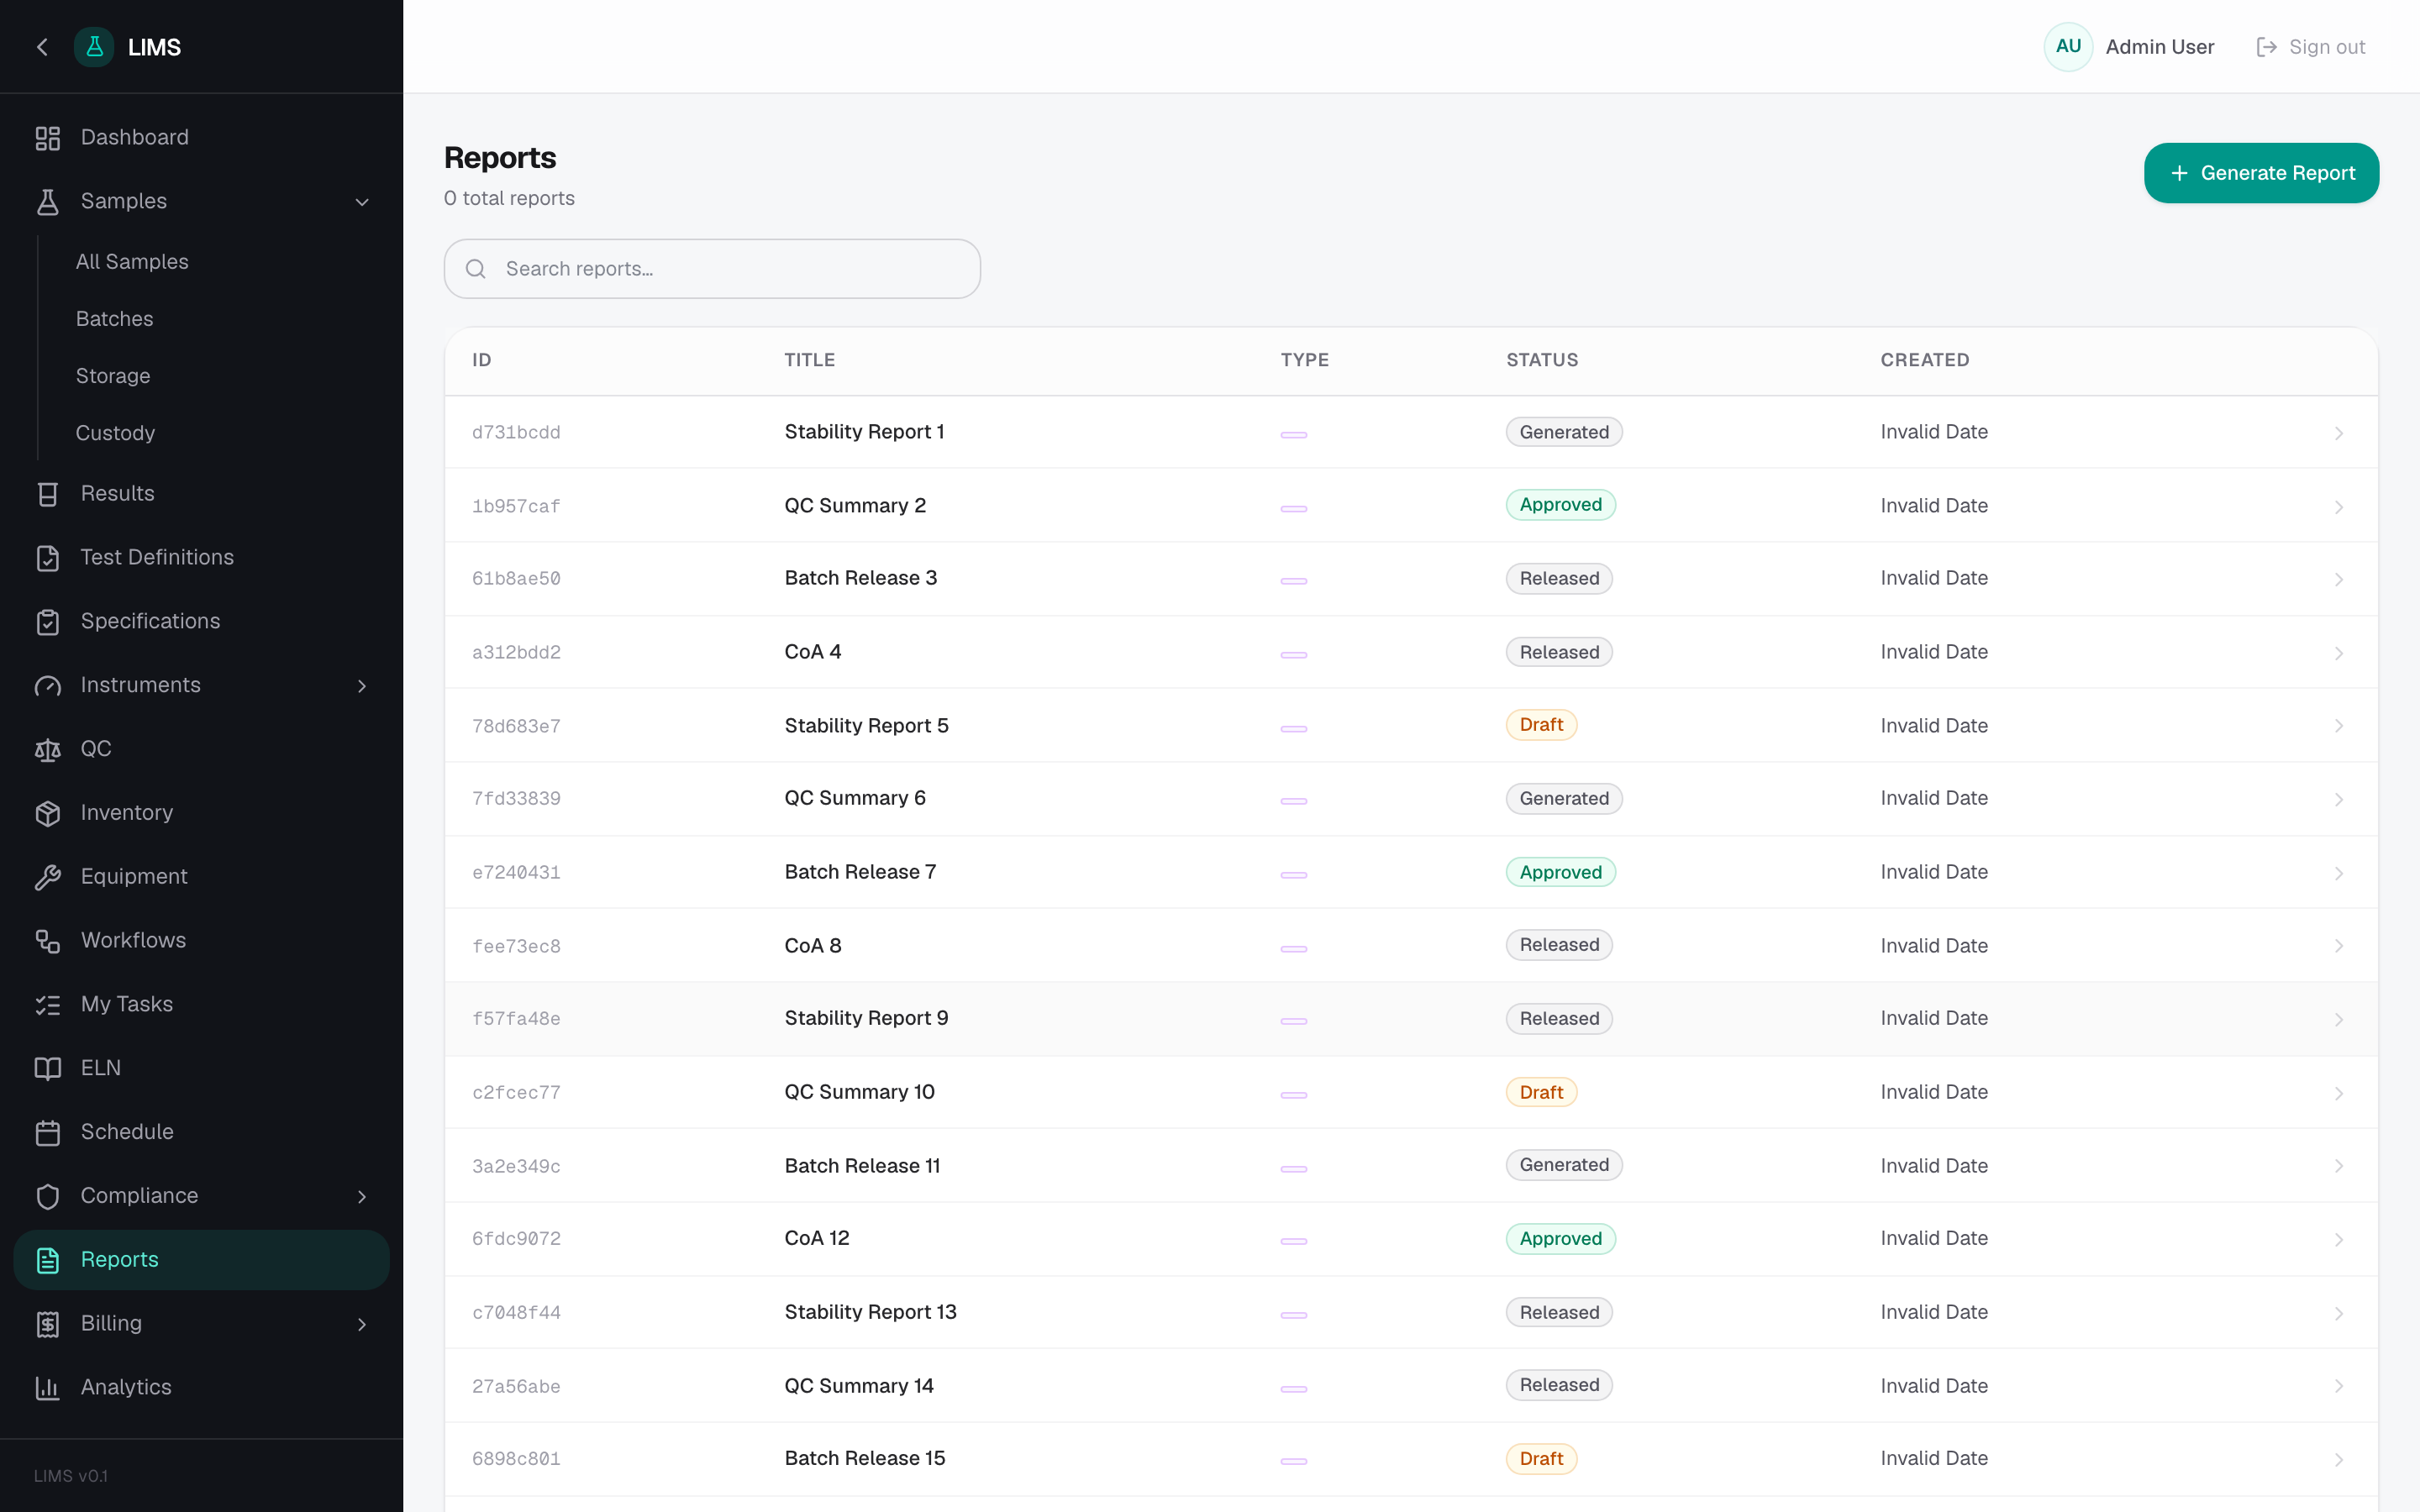Open Batch Release 3 row chevron
This screenshot has width=2420, height=1512.
[x=2339, y=580]
